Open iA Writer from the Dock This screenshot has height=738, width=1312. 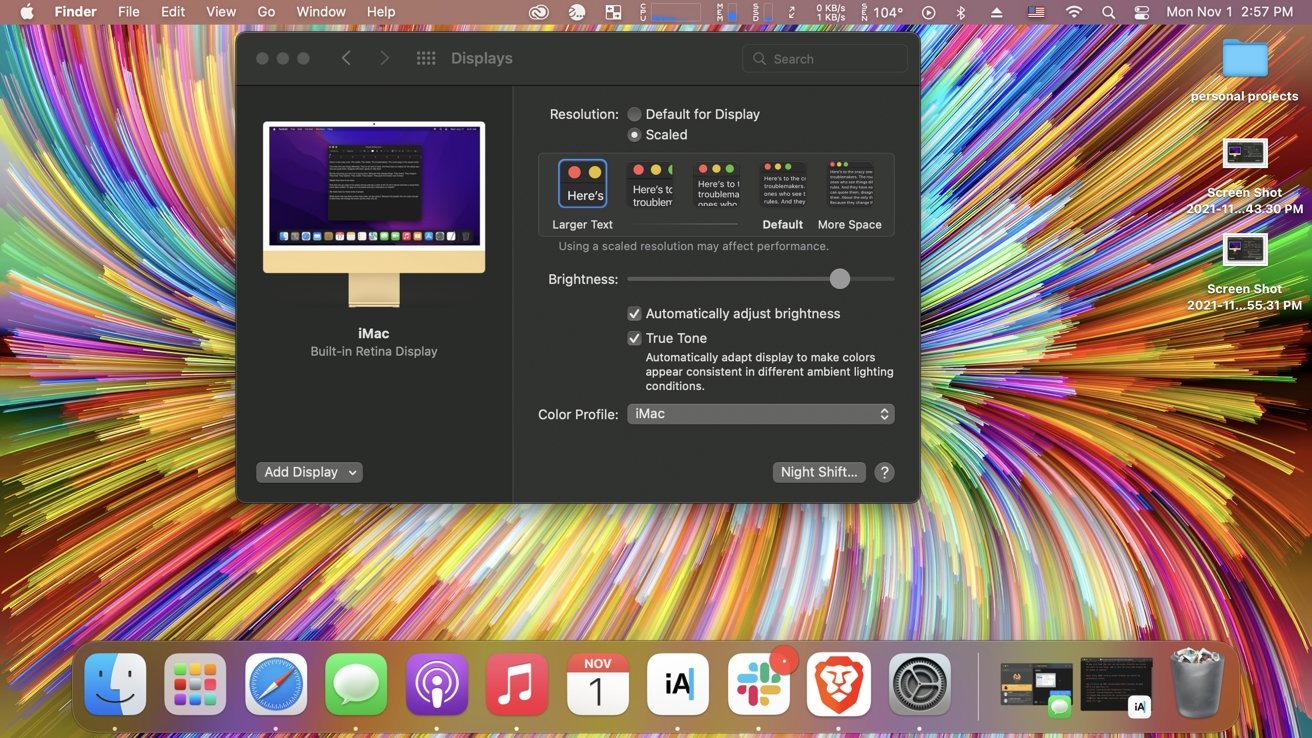tap(678, 685)
